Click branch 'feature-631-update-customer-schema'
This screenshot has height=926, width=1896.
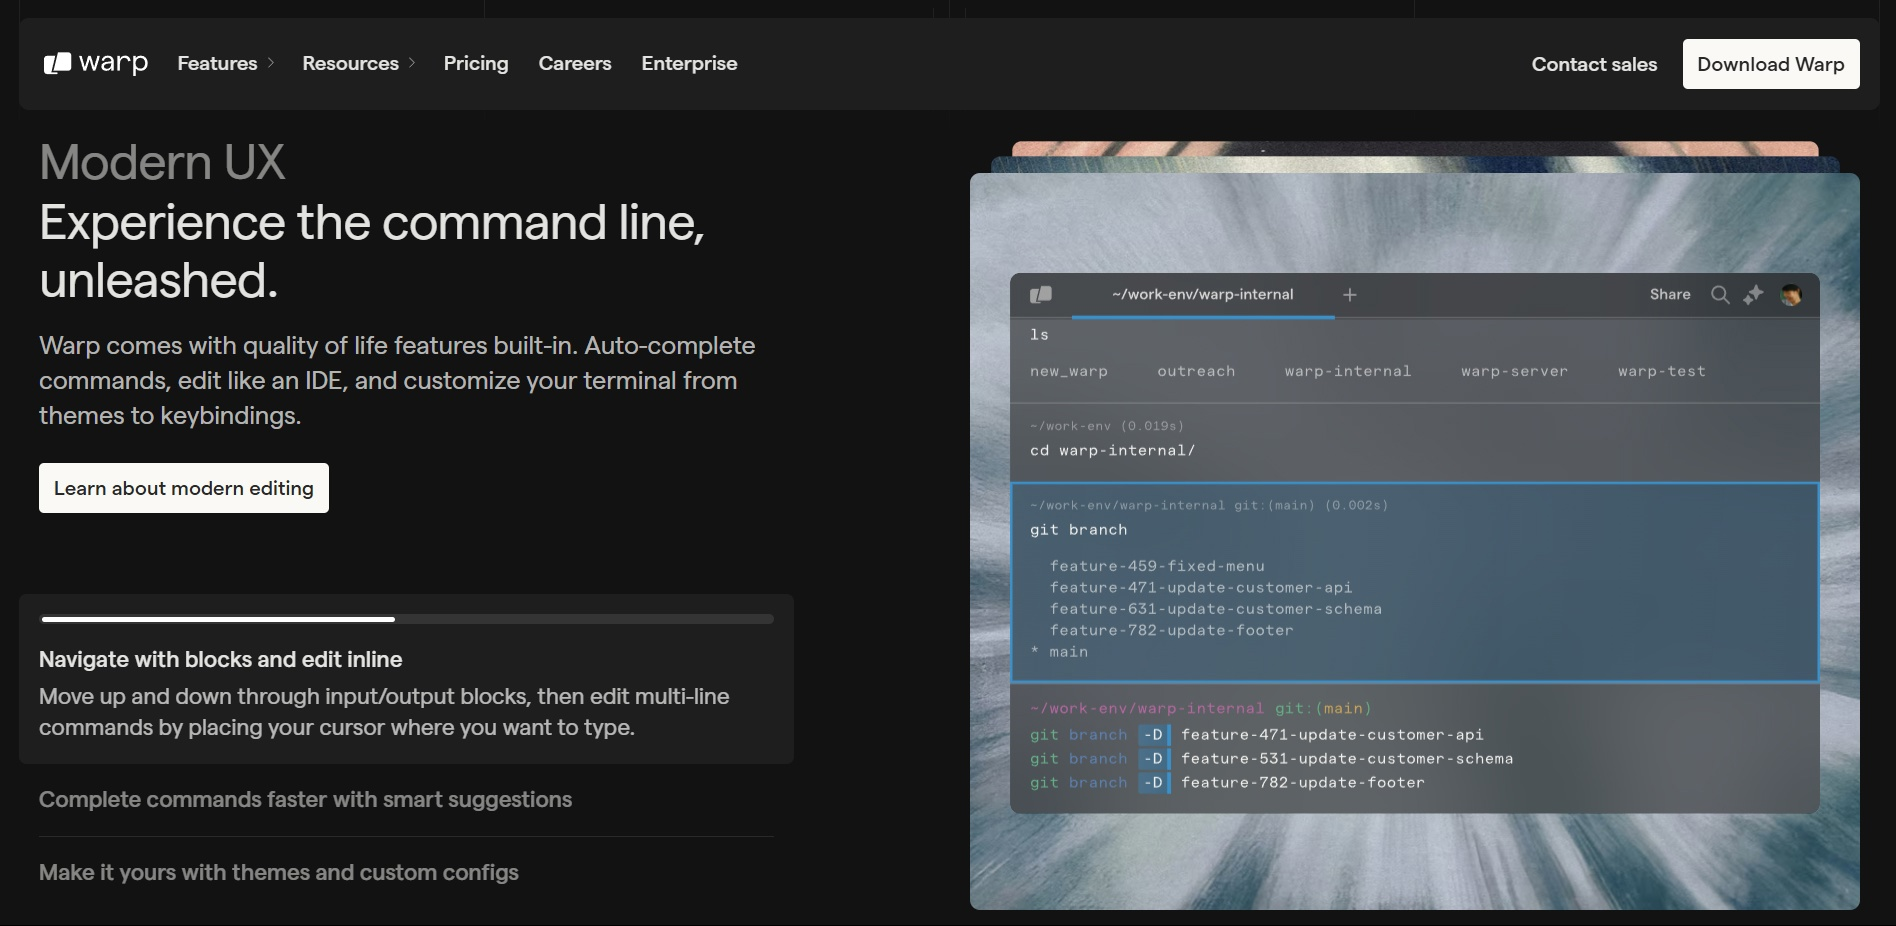point(1216,609)
